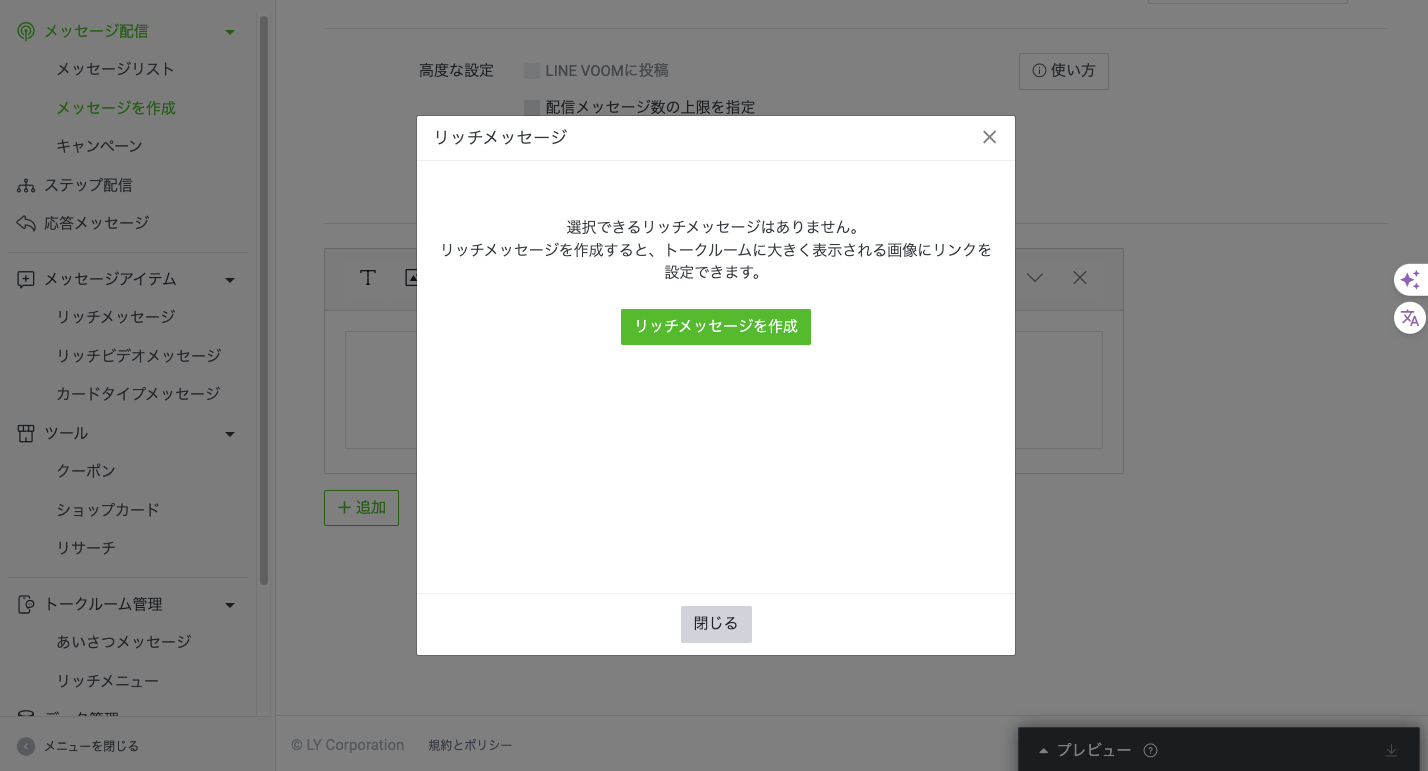Click the help question mark beside プレビュー
The height and width of the screenshot is (771, 1428).
(x=1150, y=751)
